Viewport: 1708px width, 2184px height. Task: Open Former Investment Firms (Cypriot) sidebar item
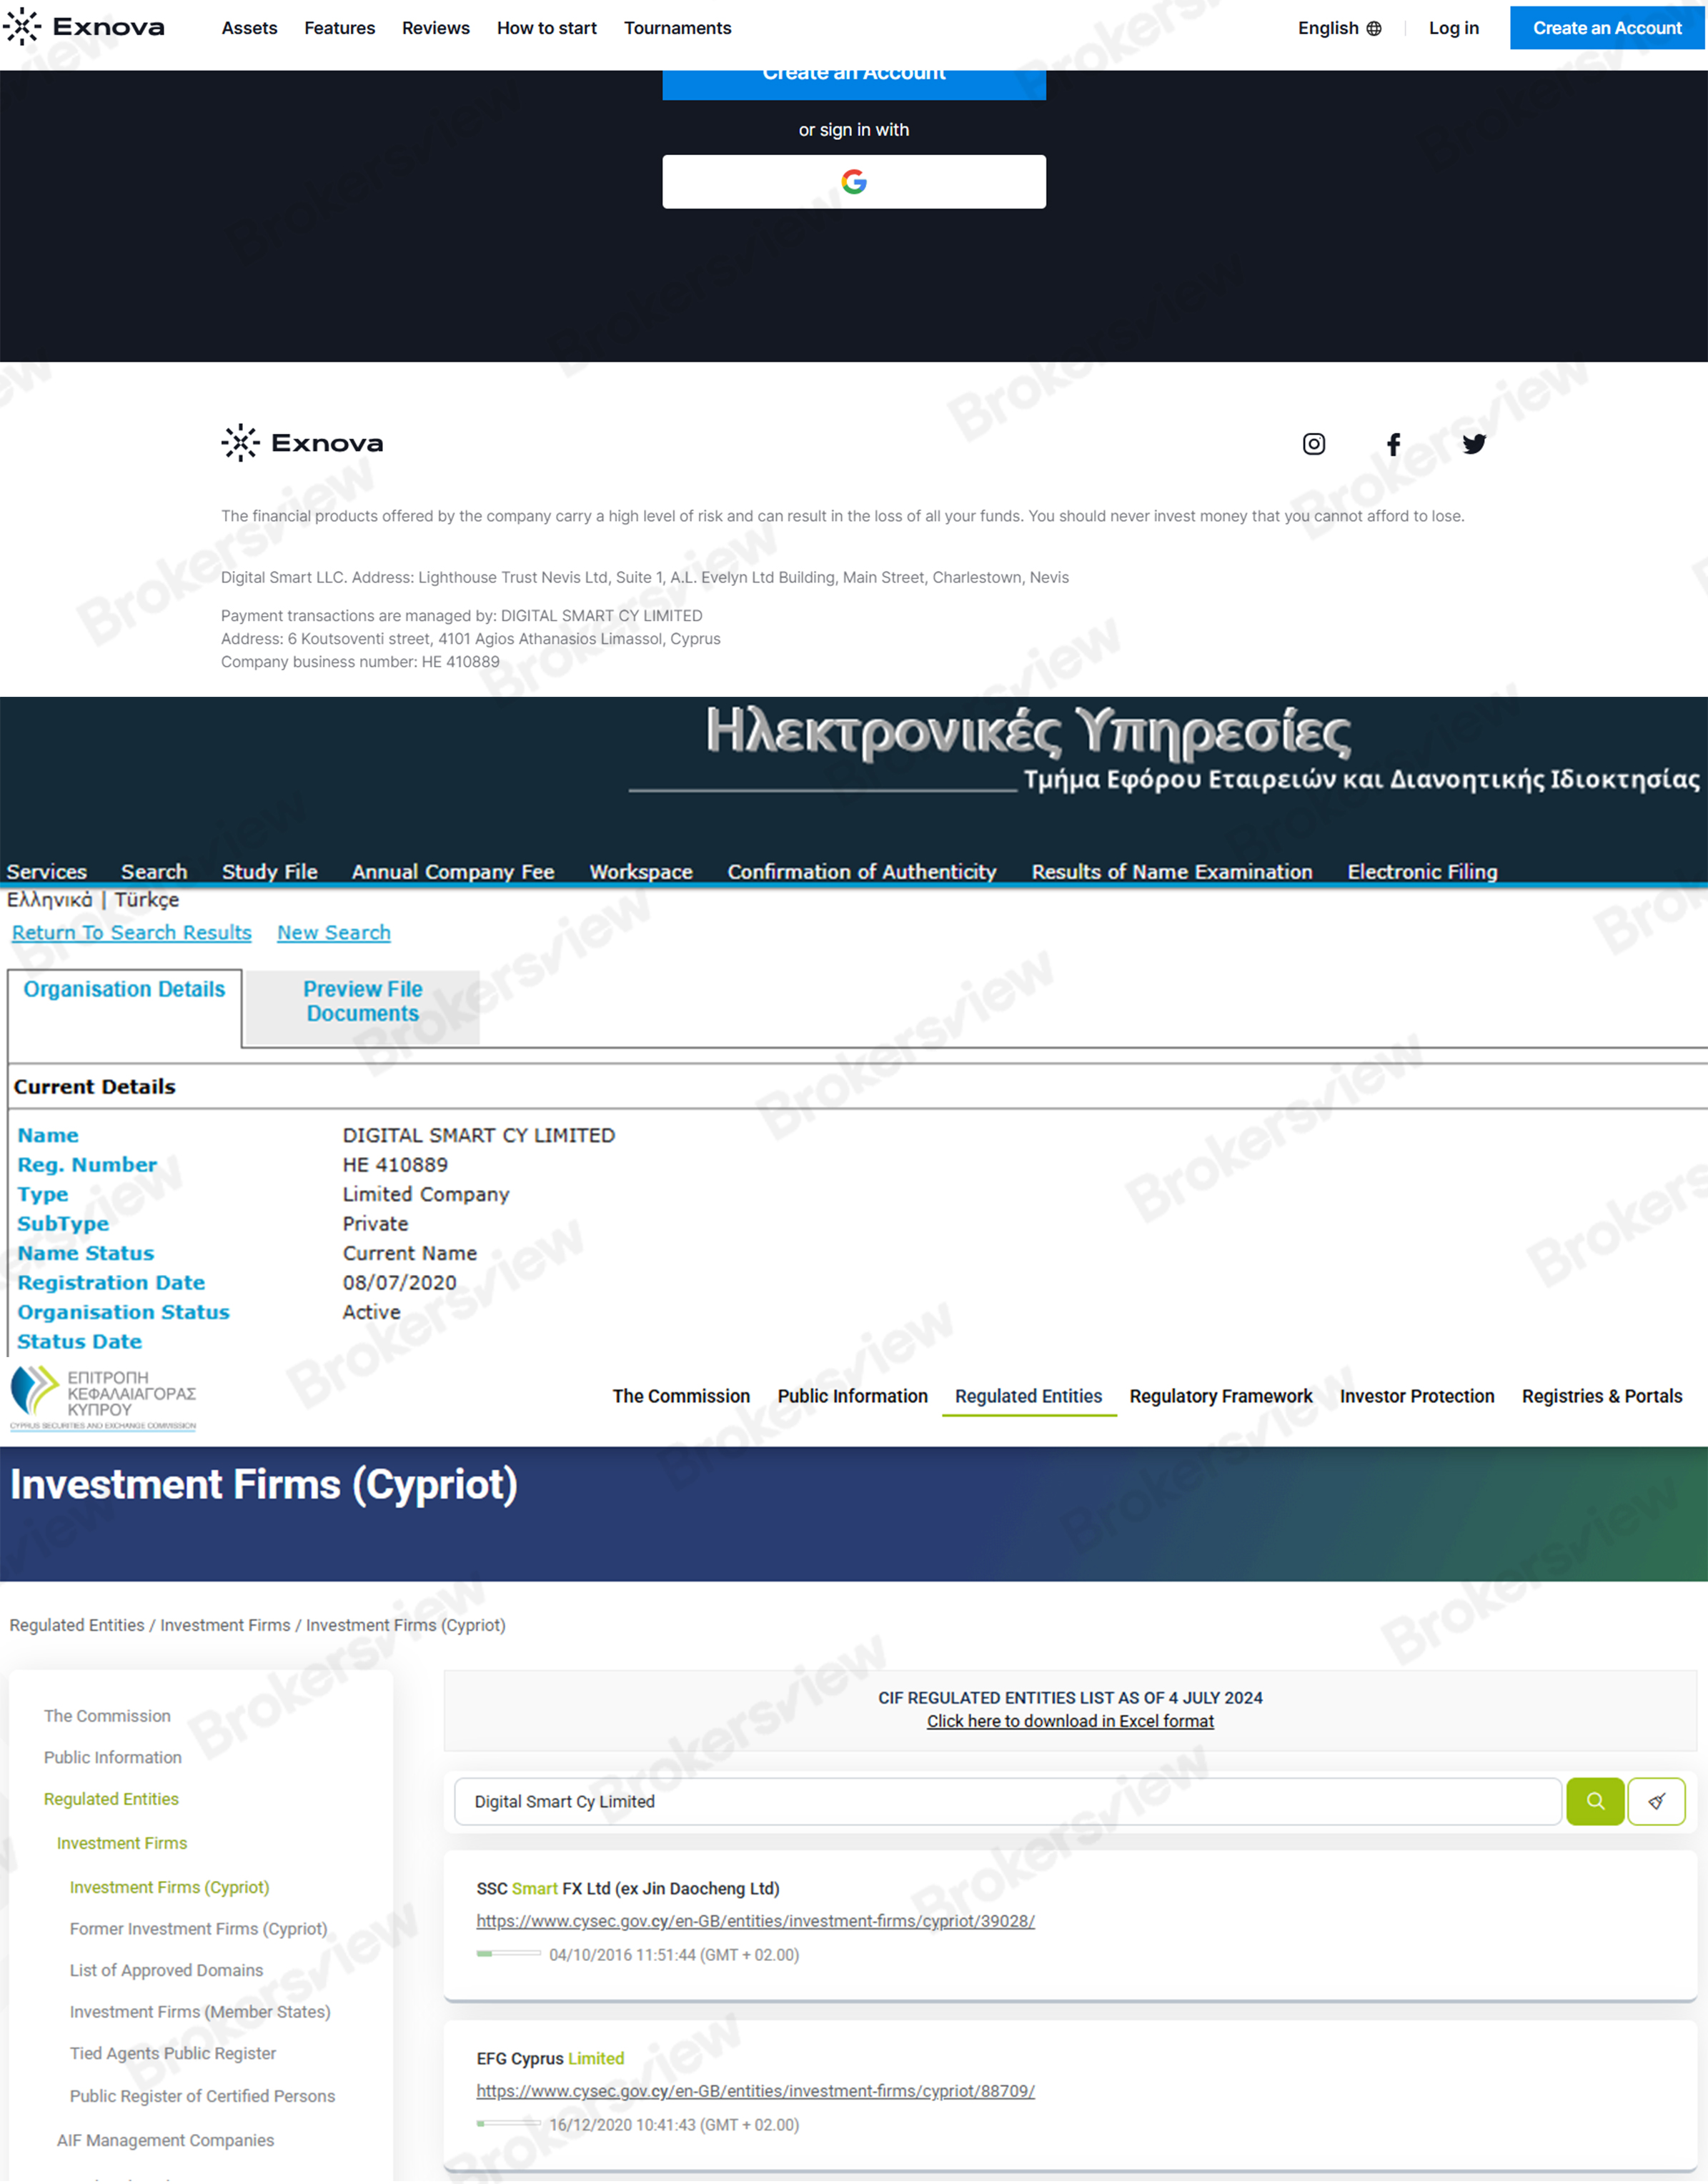click(x=198, y=1928)
